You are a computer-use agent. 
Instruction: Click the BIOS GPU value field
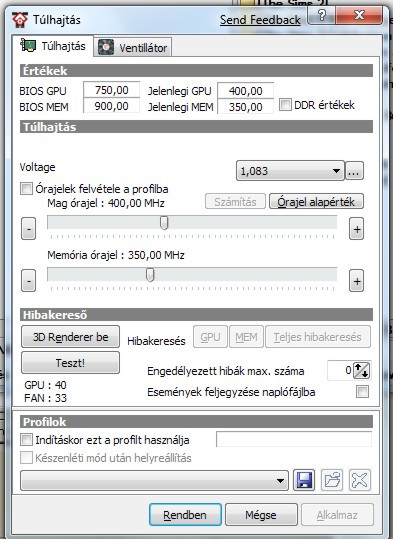[111, 90]
